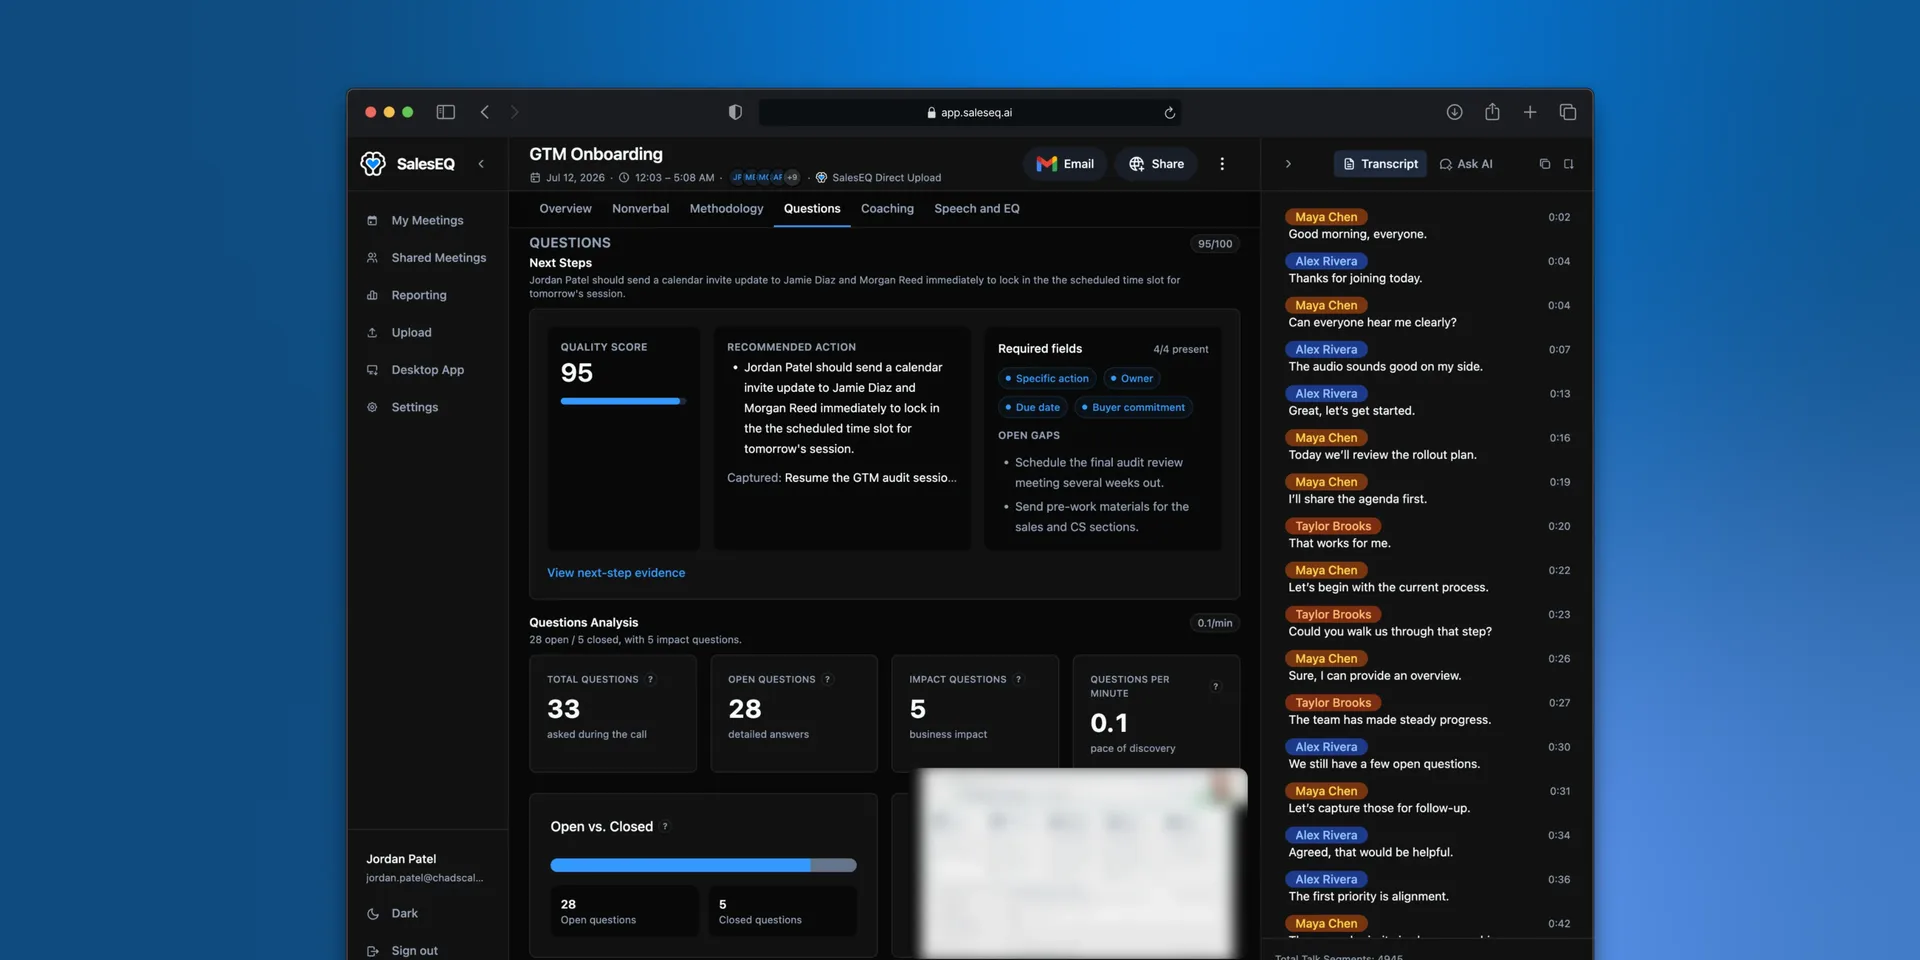
Task: Toggle the browser sidebar panel icon
Action: (x=446, y=112)
